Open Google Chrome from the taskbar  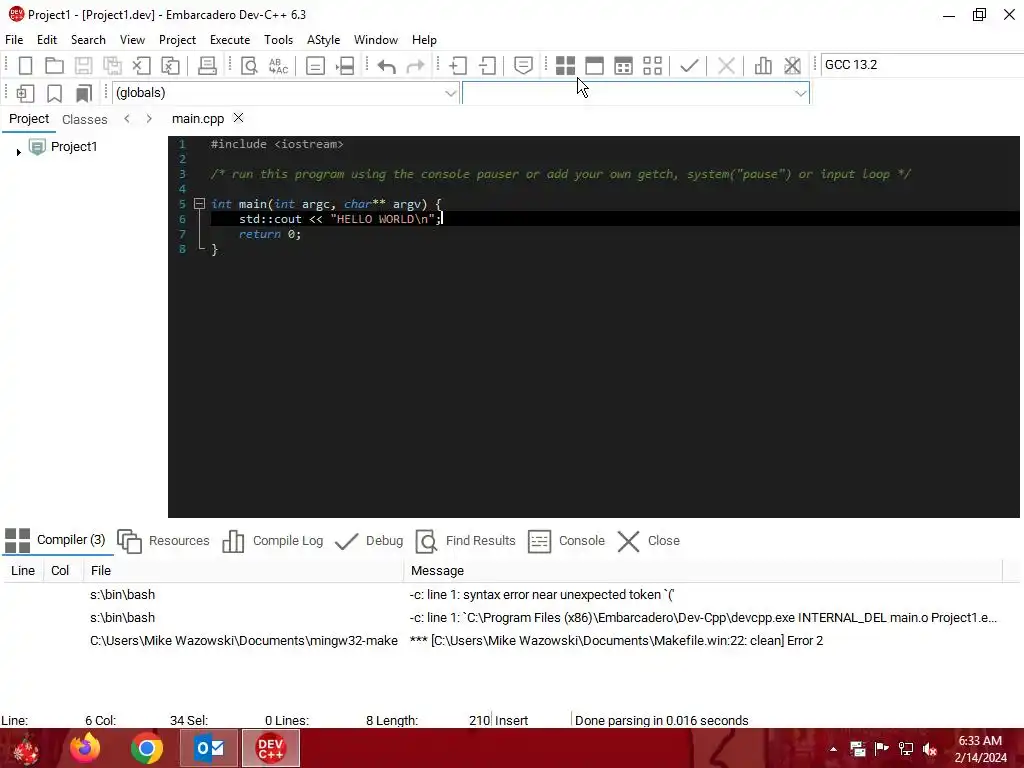point(147,748)
